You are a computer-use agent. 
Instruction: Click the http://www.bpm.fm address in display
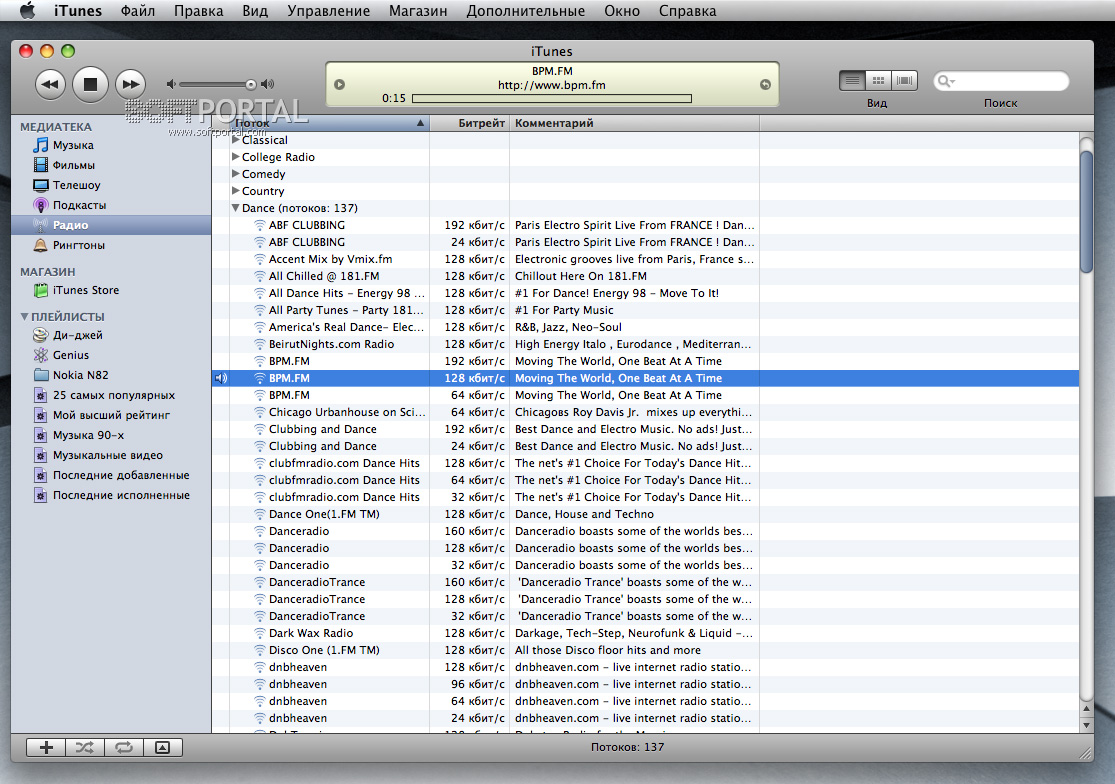pyautogui.click(x=552, y=85)
